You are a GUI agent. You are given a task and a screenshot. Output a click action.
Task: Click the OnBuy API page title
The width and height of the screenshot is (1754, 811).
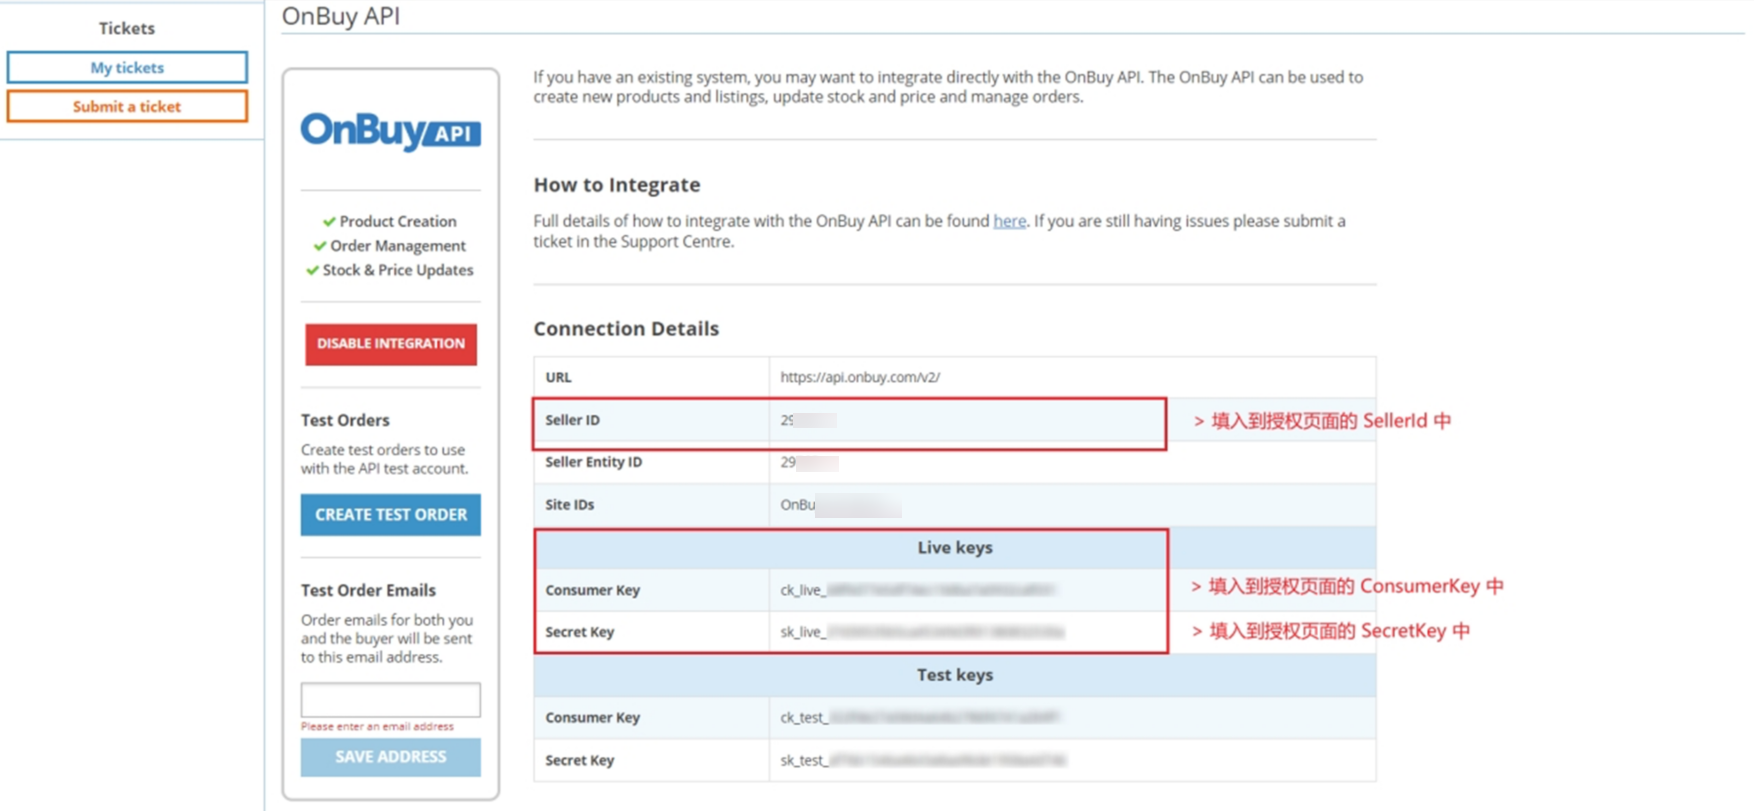[341, 16]
